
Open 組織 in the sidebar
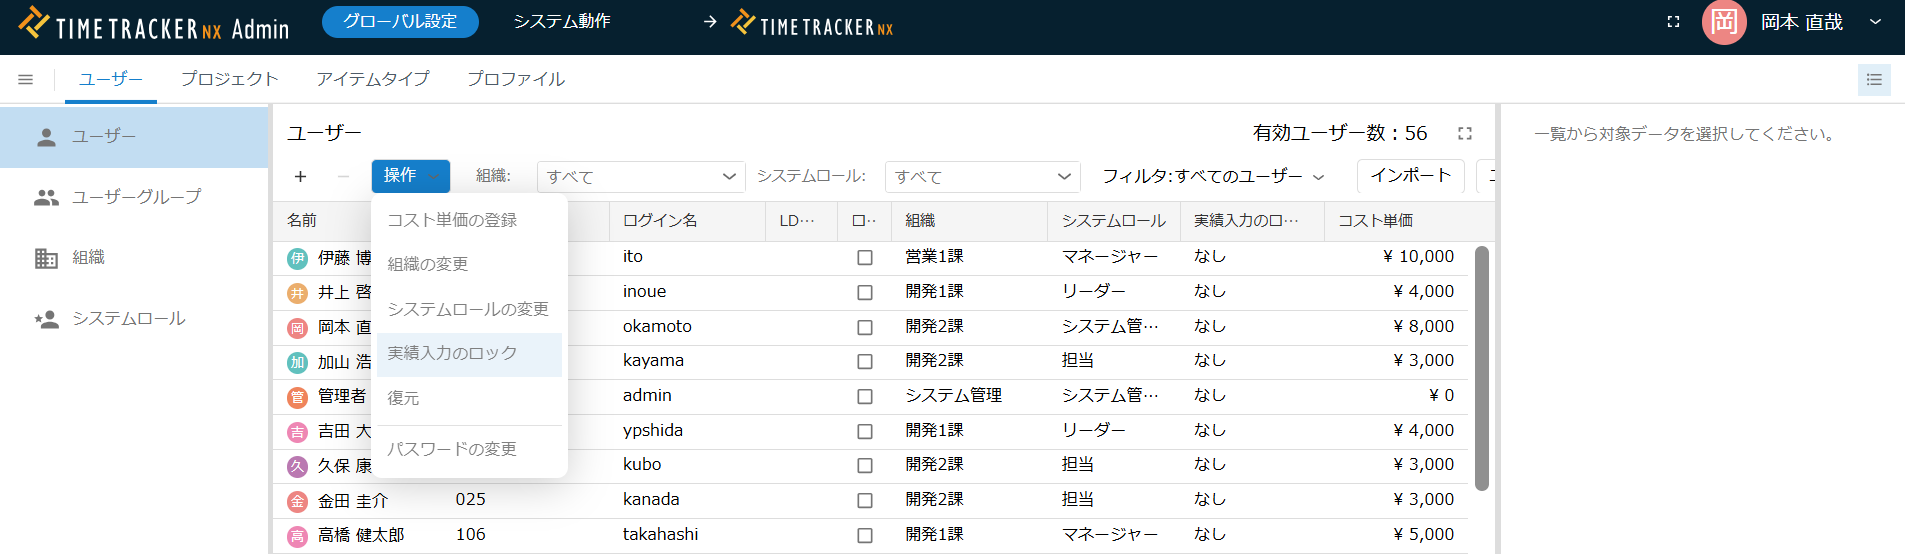tap(88, 258)
